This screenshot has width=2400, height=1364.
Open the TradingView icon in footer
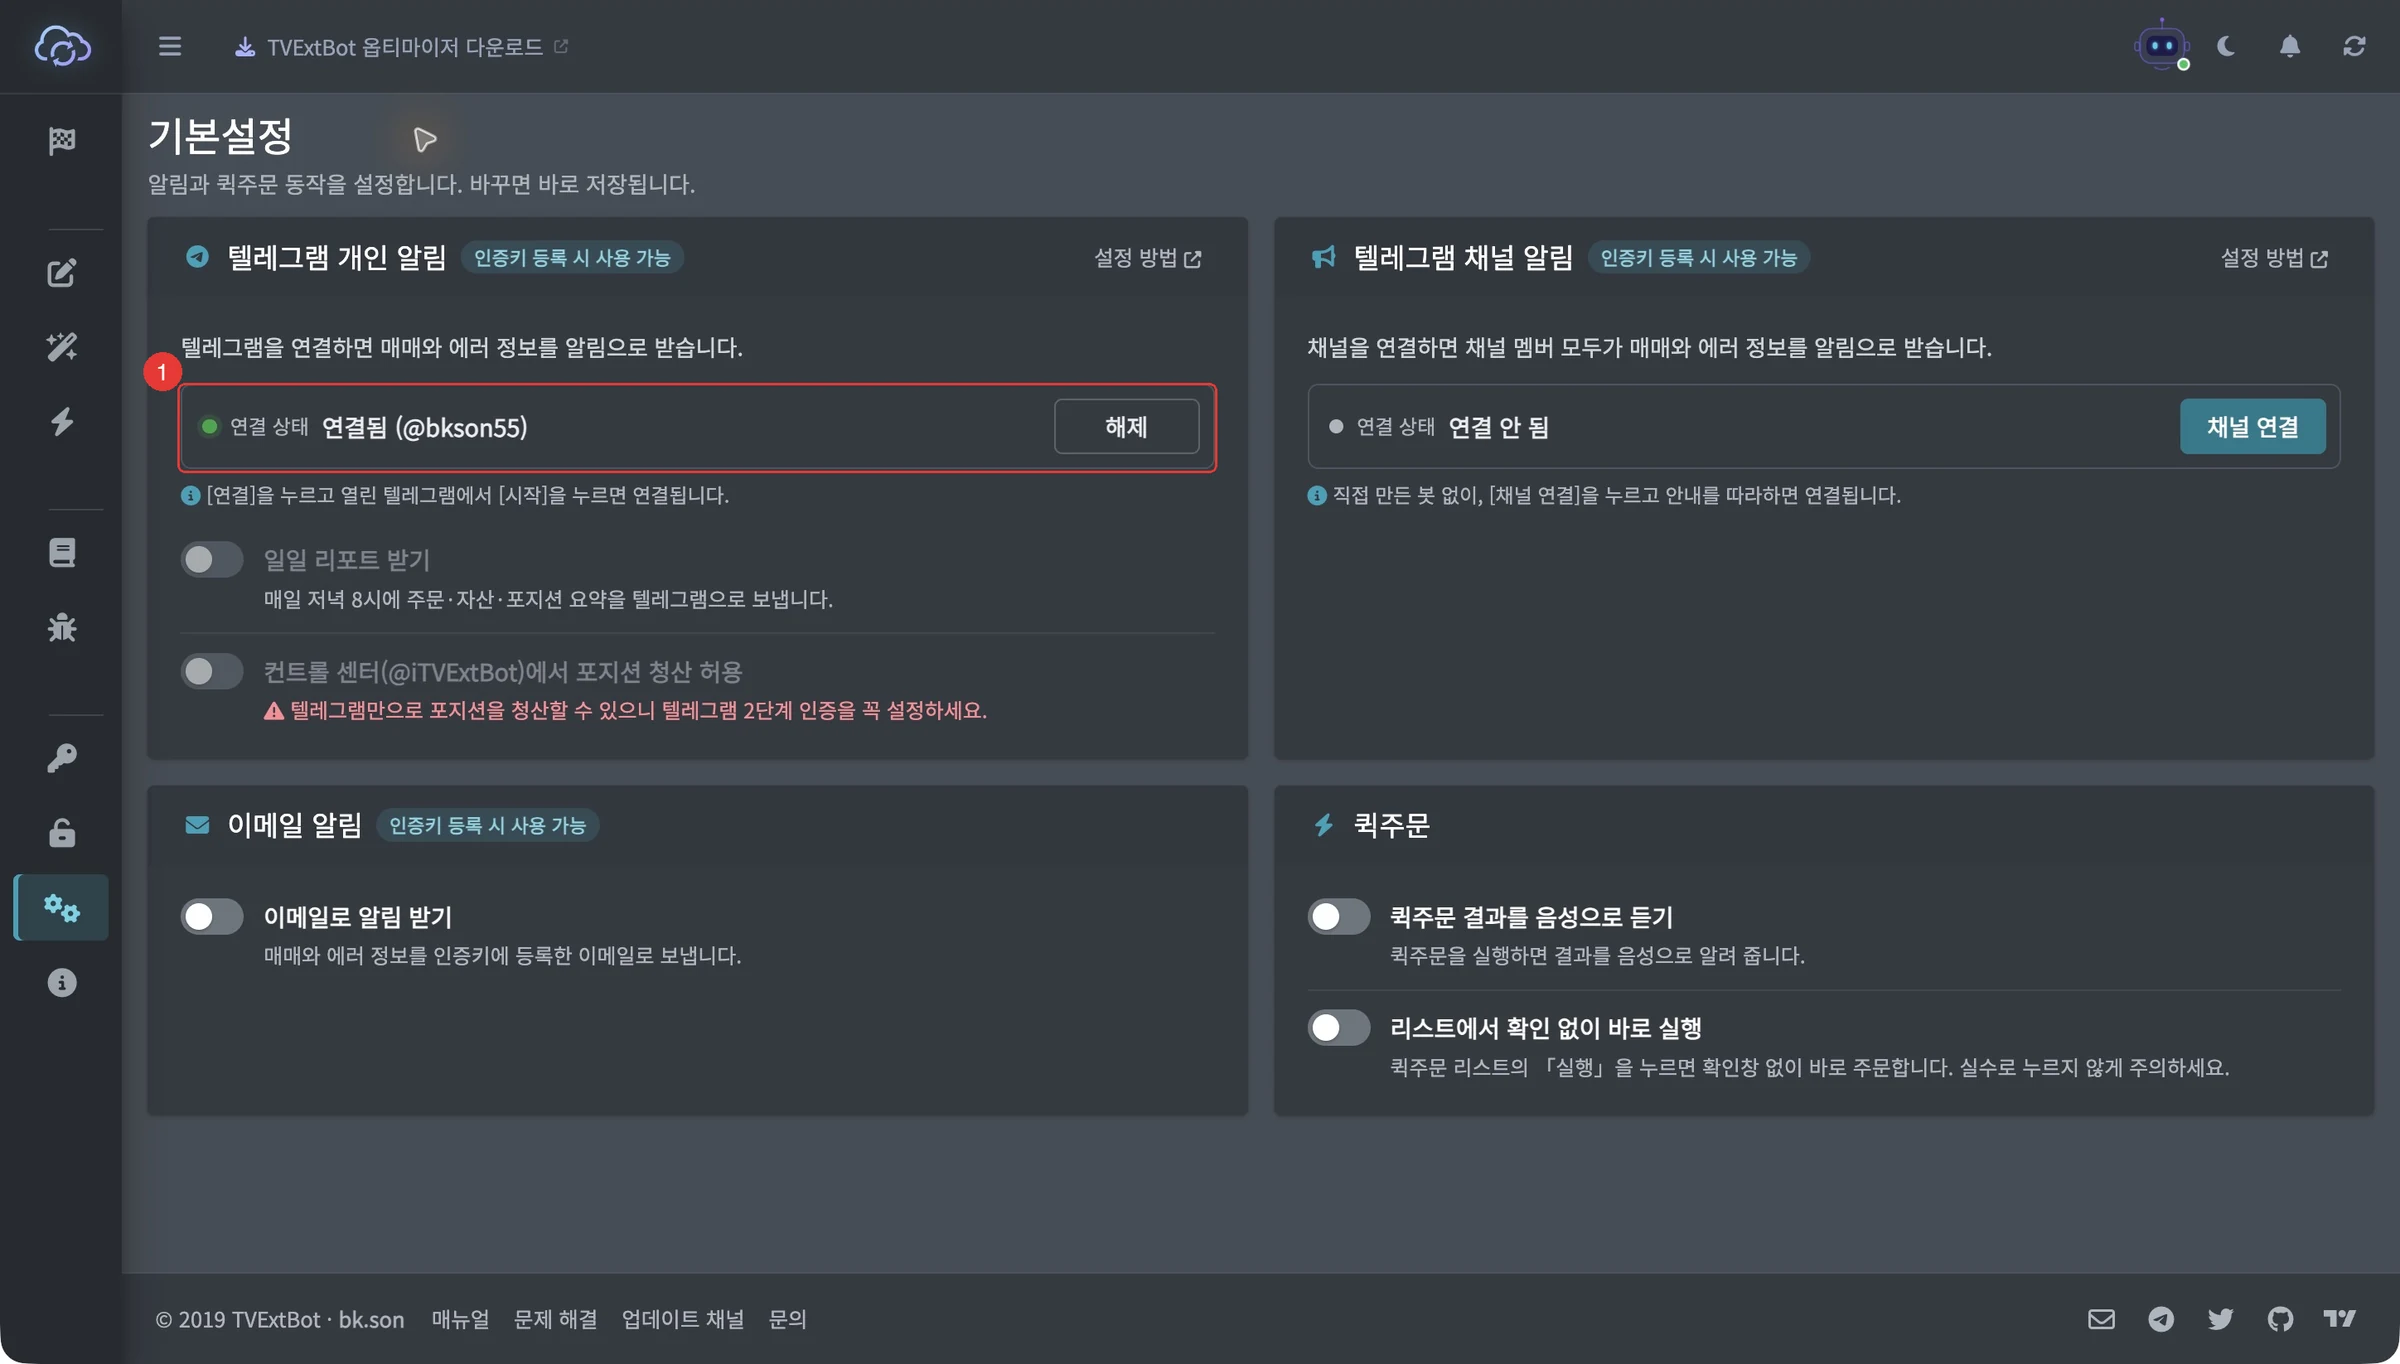point(2339,1319)
